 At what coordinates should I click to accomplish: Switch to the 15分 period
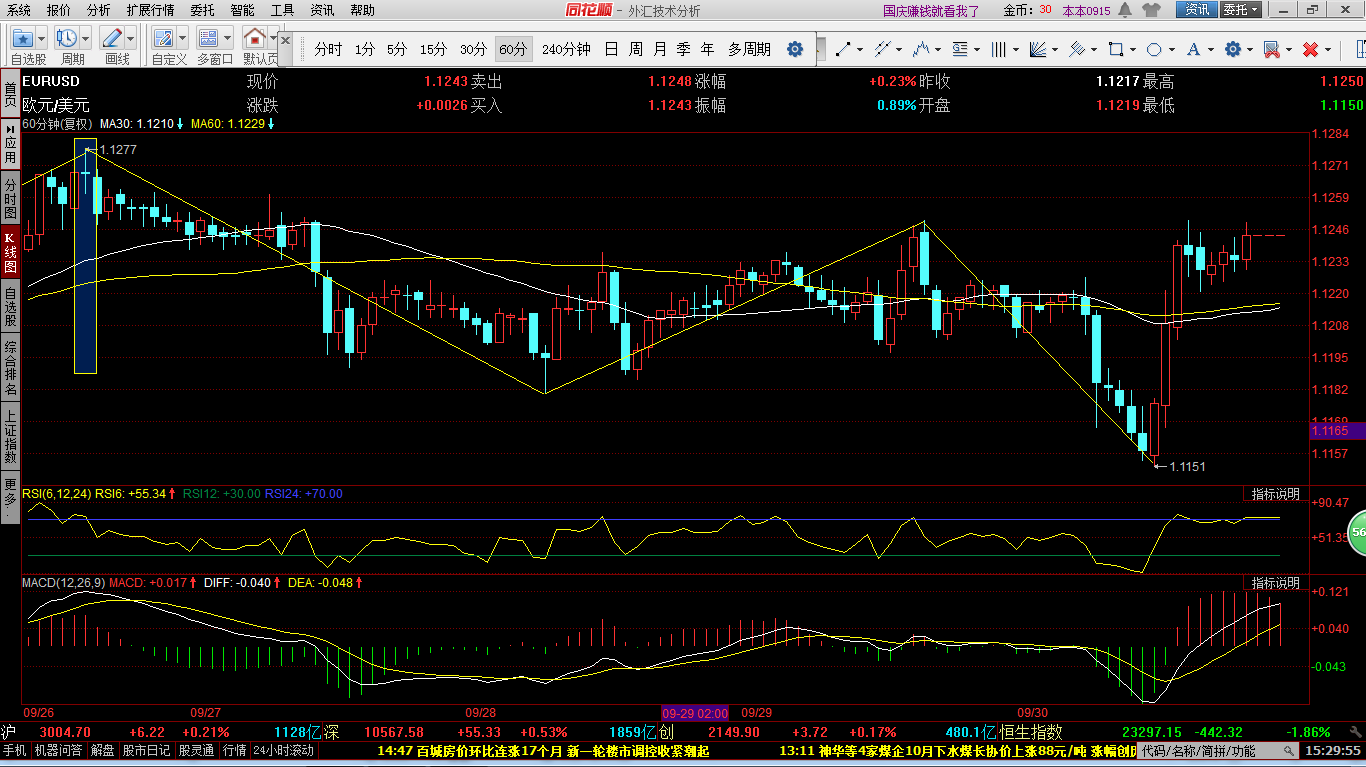(x=433, y=49)
